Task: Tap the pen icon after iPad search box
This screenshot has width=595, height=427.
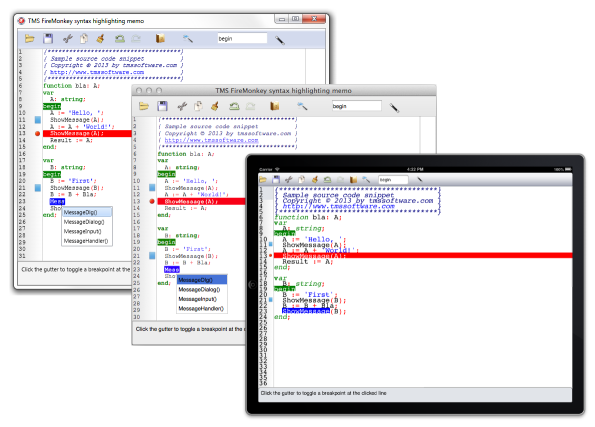Action: (419, 179)
